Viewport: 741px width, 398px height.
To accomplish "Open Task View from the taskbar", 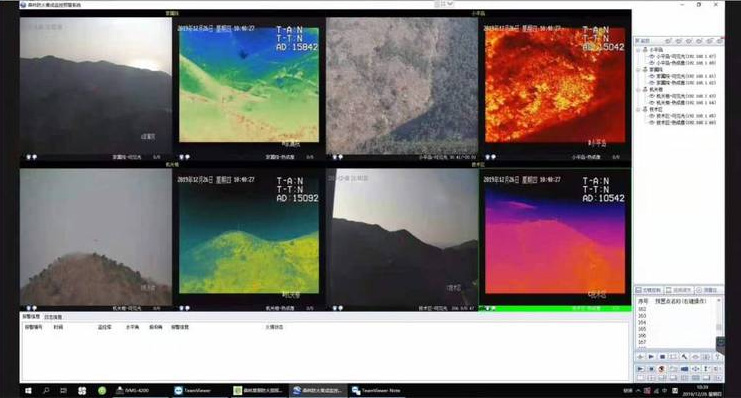I will [63, 390].
